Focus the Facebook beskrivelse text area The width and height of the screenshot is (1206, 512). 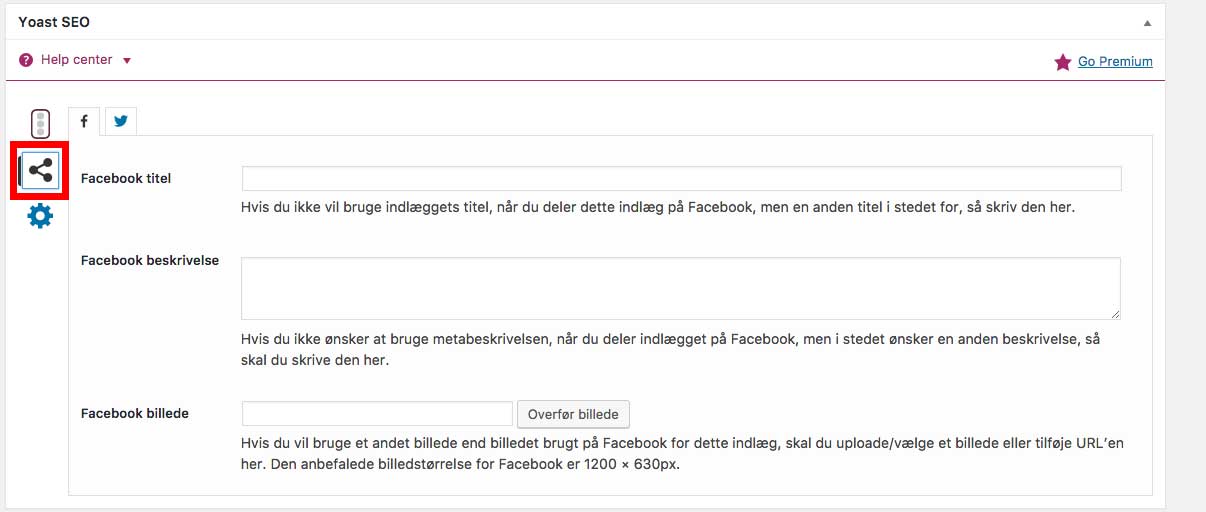click(681, 288)
